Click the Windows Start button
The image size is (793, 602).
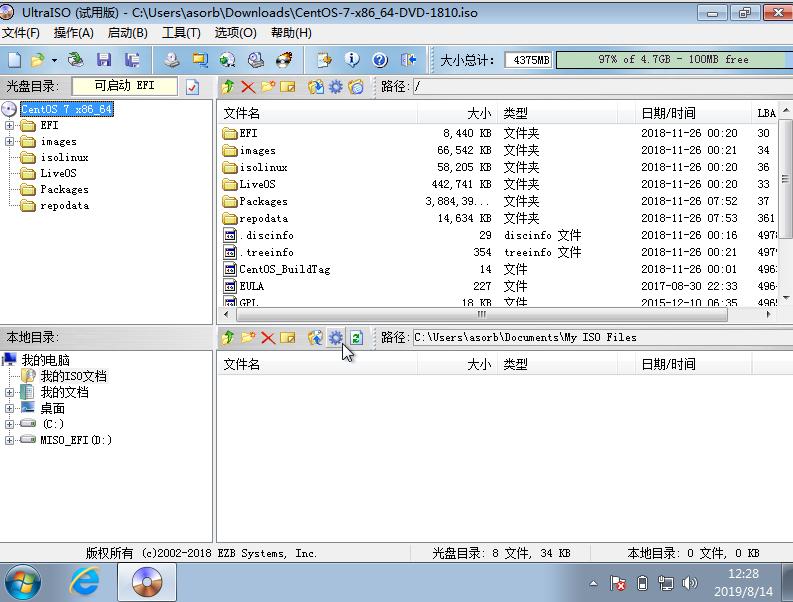pos(22,583)
